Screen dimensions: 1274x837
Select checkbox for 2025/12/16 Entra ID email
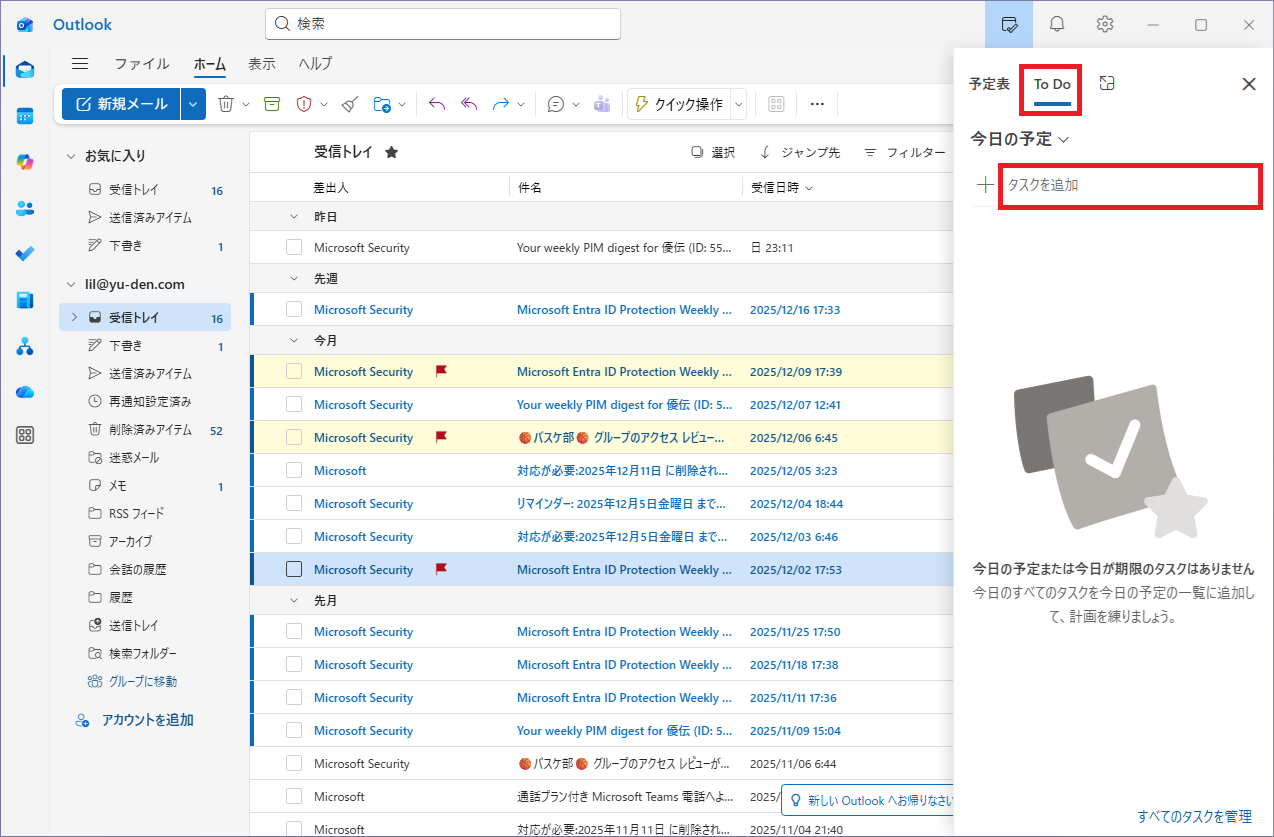pos(294,310)
